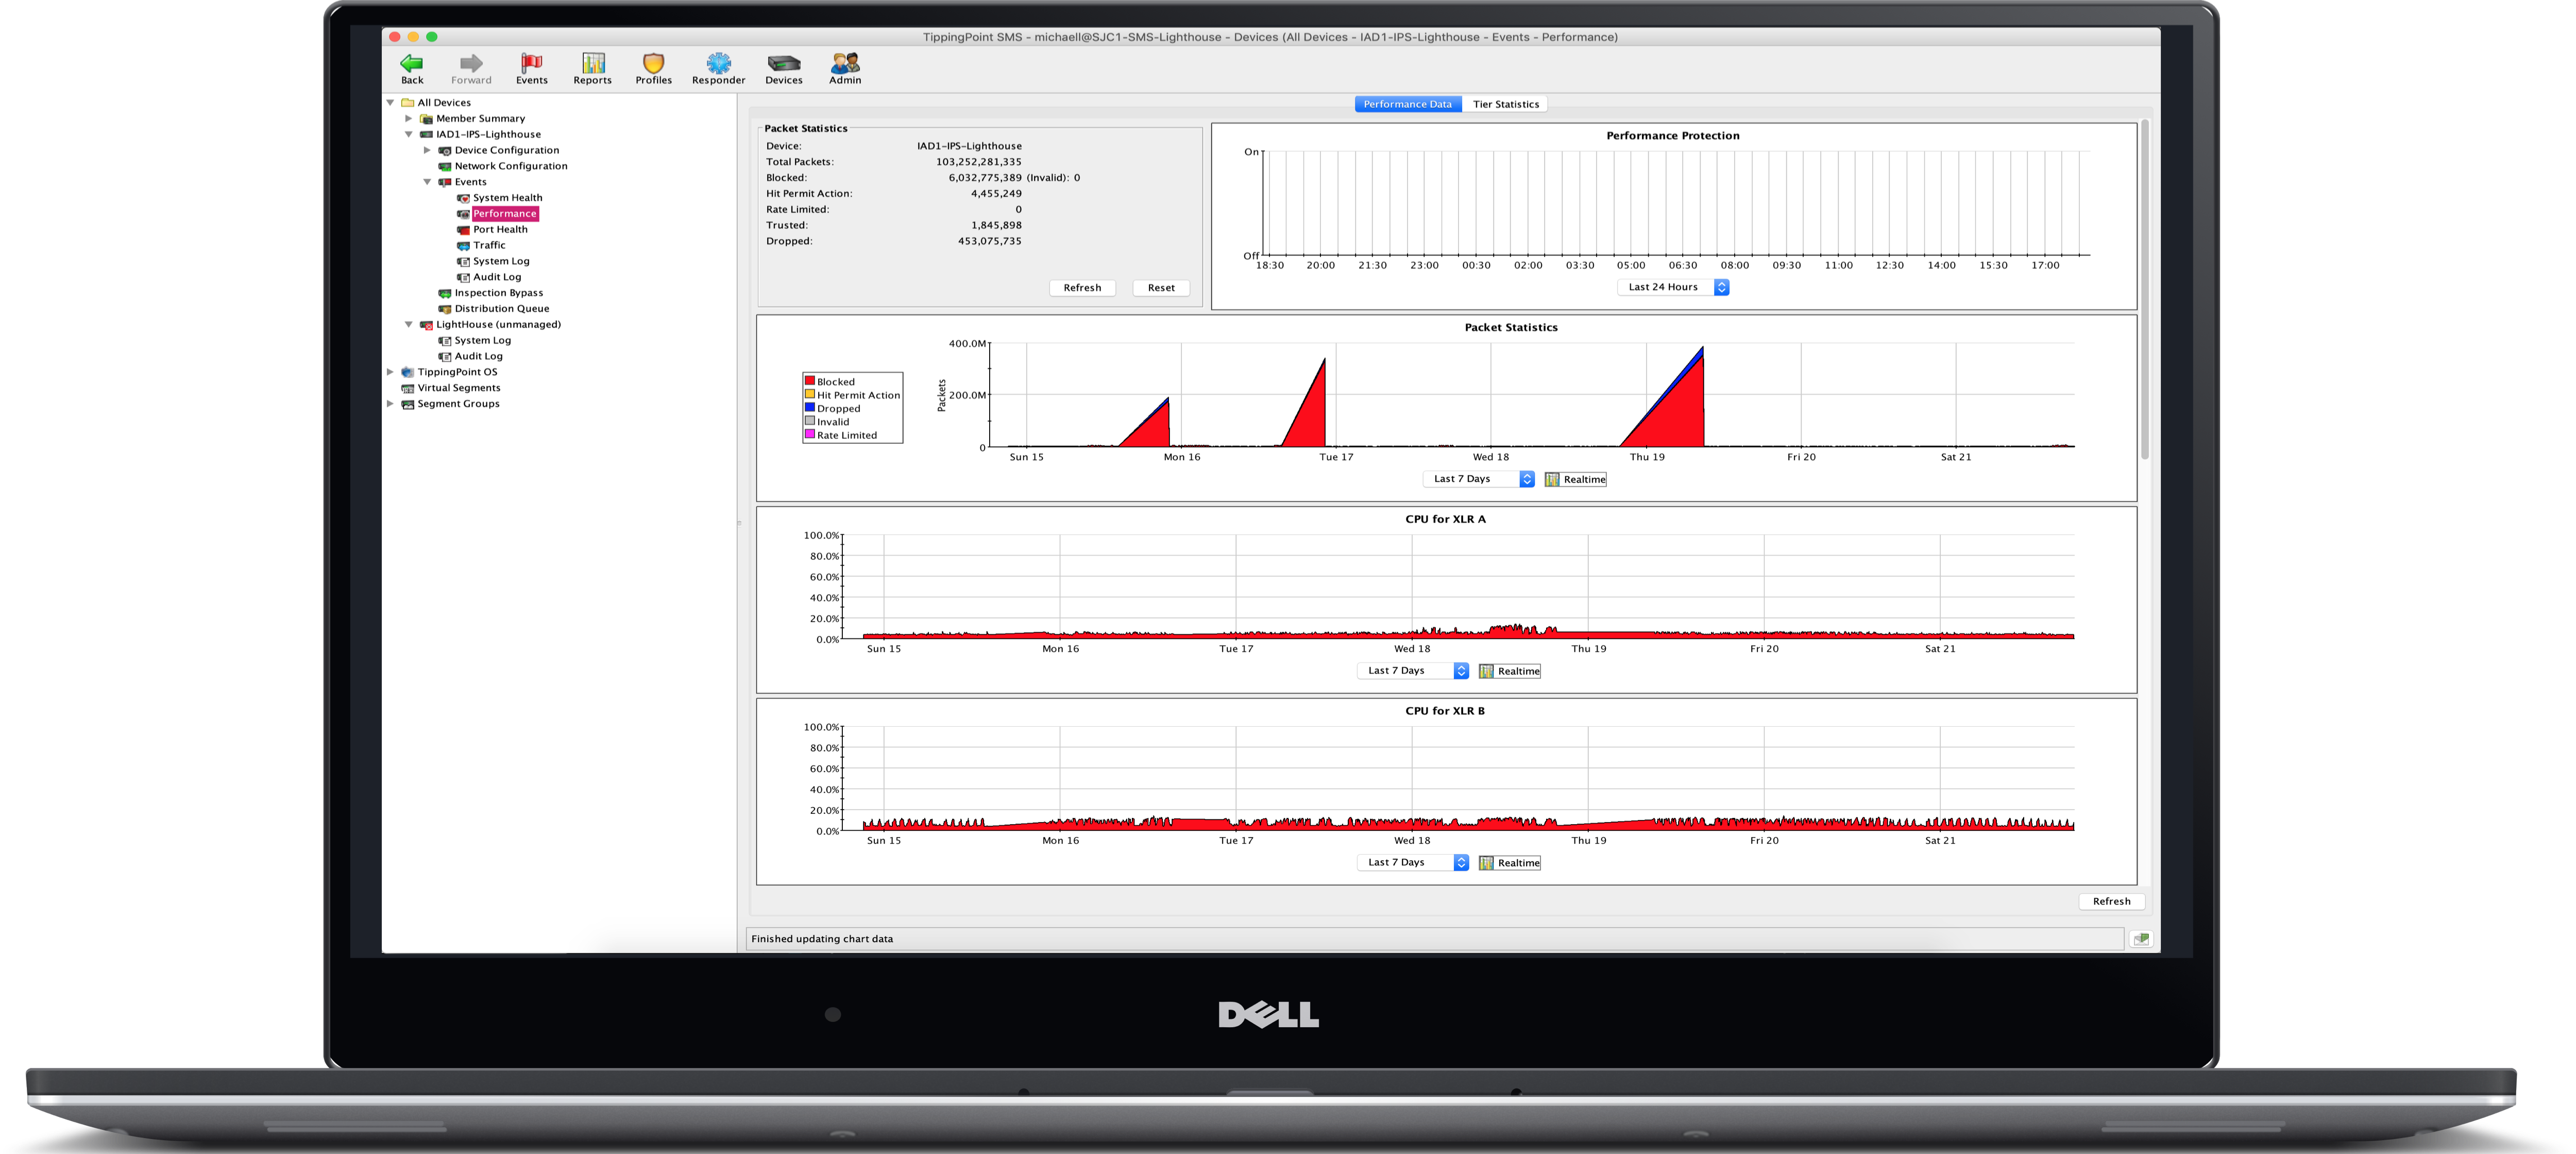Click the Finished updating chart data status
Image resolution: width=2576 pixels, height=1154 pixels.
822,939
